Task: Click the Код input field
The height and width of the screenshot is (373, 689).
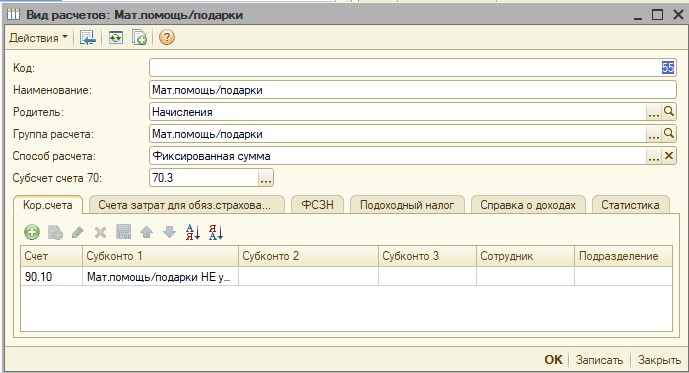Action: click(413, 68)
